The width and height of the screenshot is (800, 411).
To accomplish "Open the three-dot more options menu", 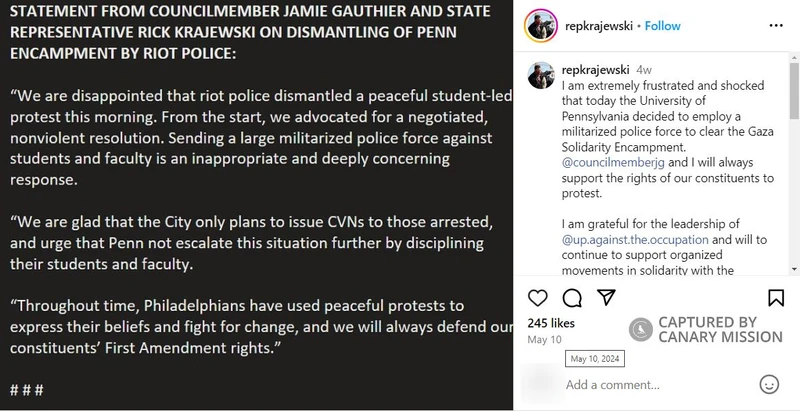I will pyautogui.click(x=775, y=26).
